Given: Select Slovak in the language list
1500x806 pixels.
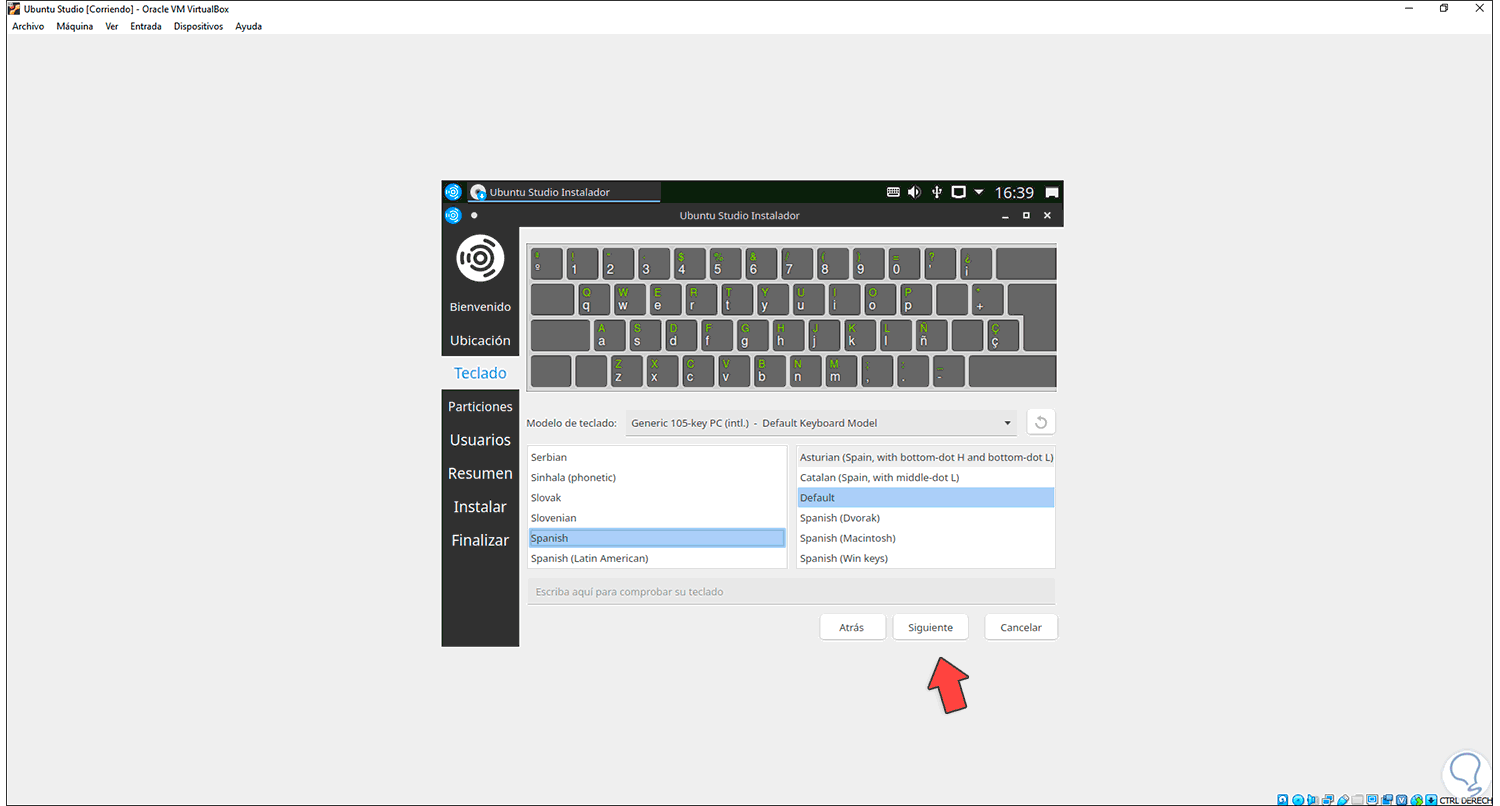Looking at the screenshot, I should [657, 498].
